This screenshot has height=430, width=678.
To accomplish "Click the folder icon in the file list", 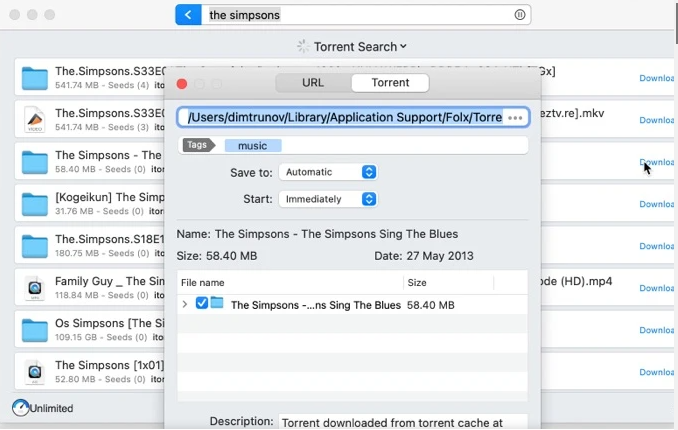I will click(x=217, y=303).
